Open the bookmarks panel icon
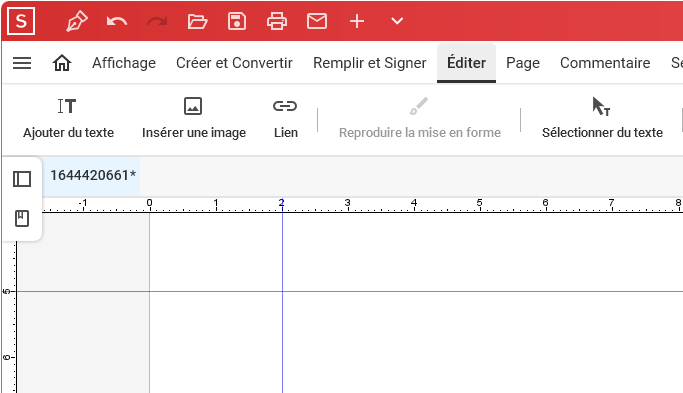 [x=22, y=218]
